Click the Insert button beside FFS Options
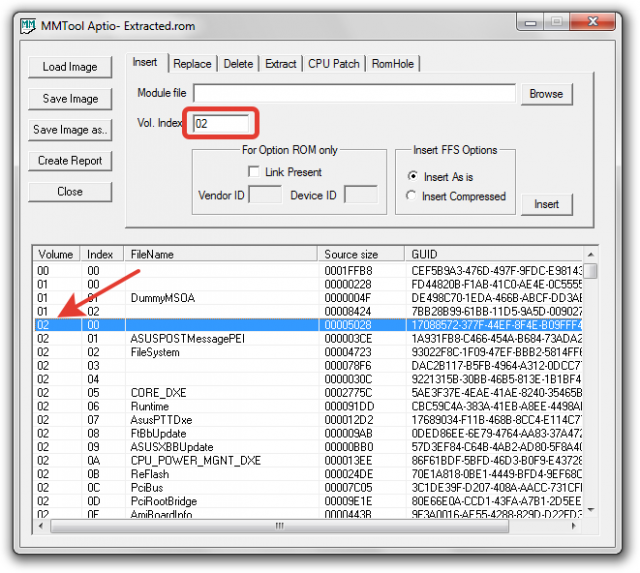The image size is (640, 573). point(547,204)
